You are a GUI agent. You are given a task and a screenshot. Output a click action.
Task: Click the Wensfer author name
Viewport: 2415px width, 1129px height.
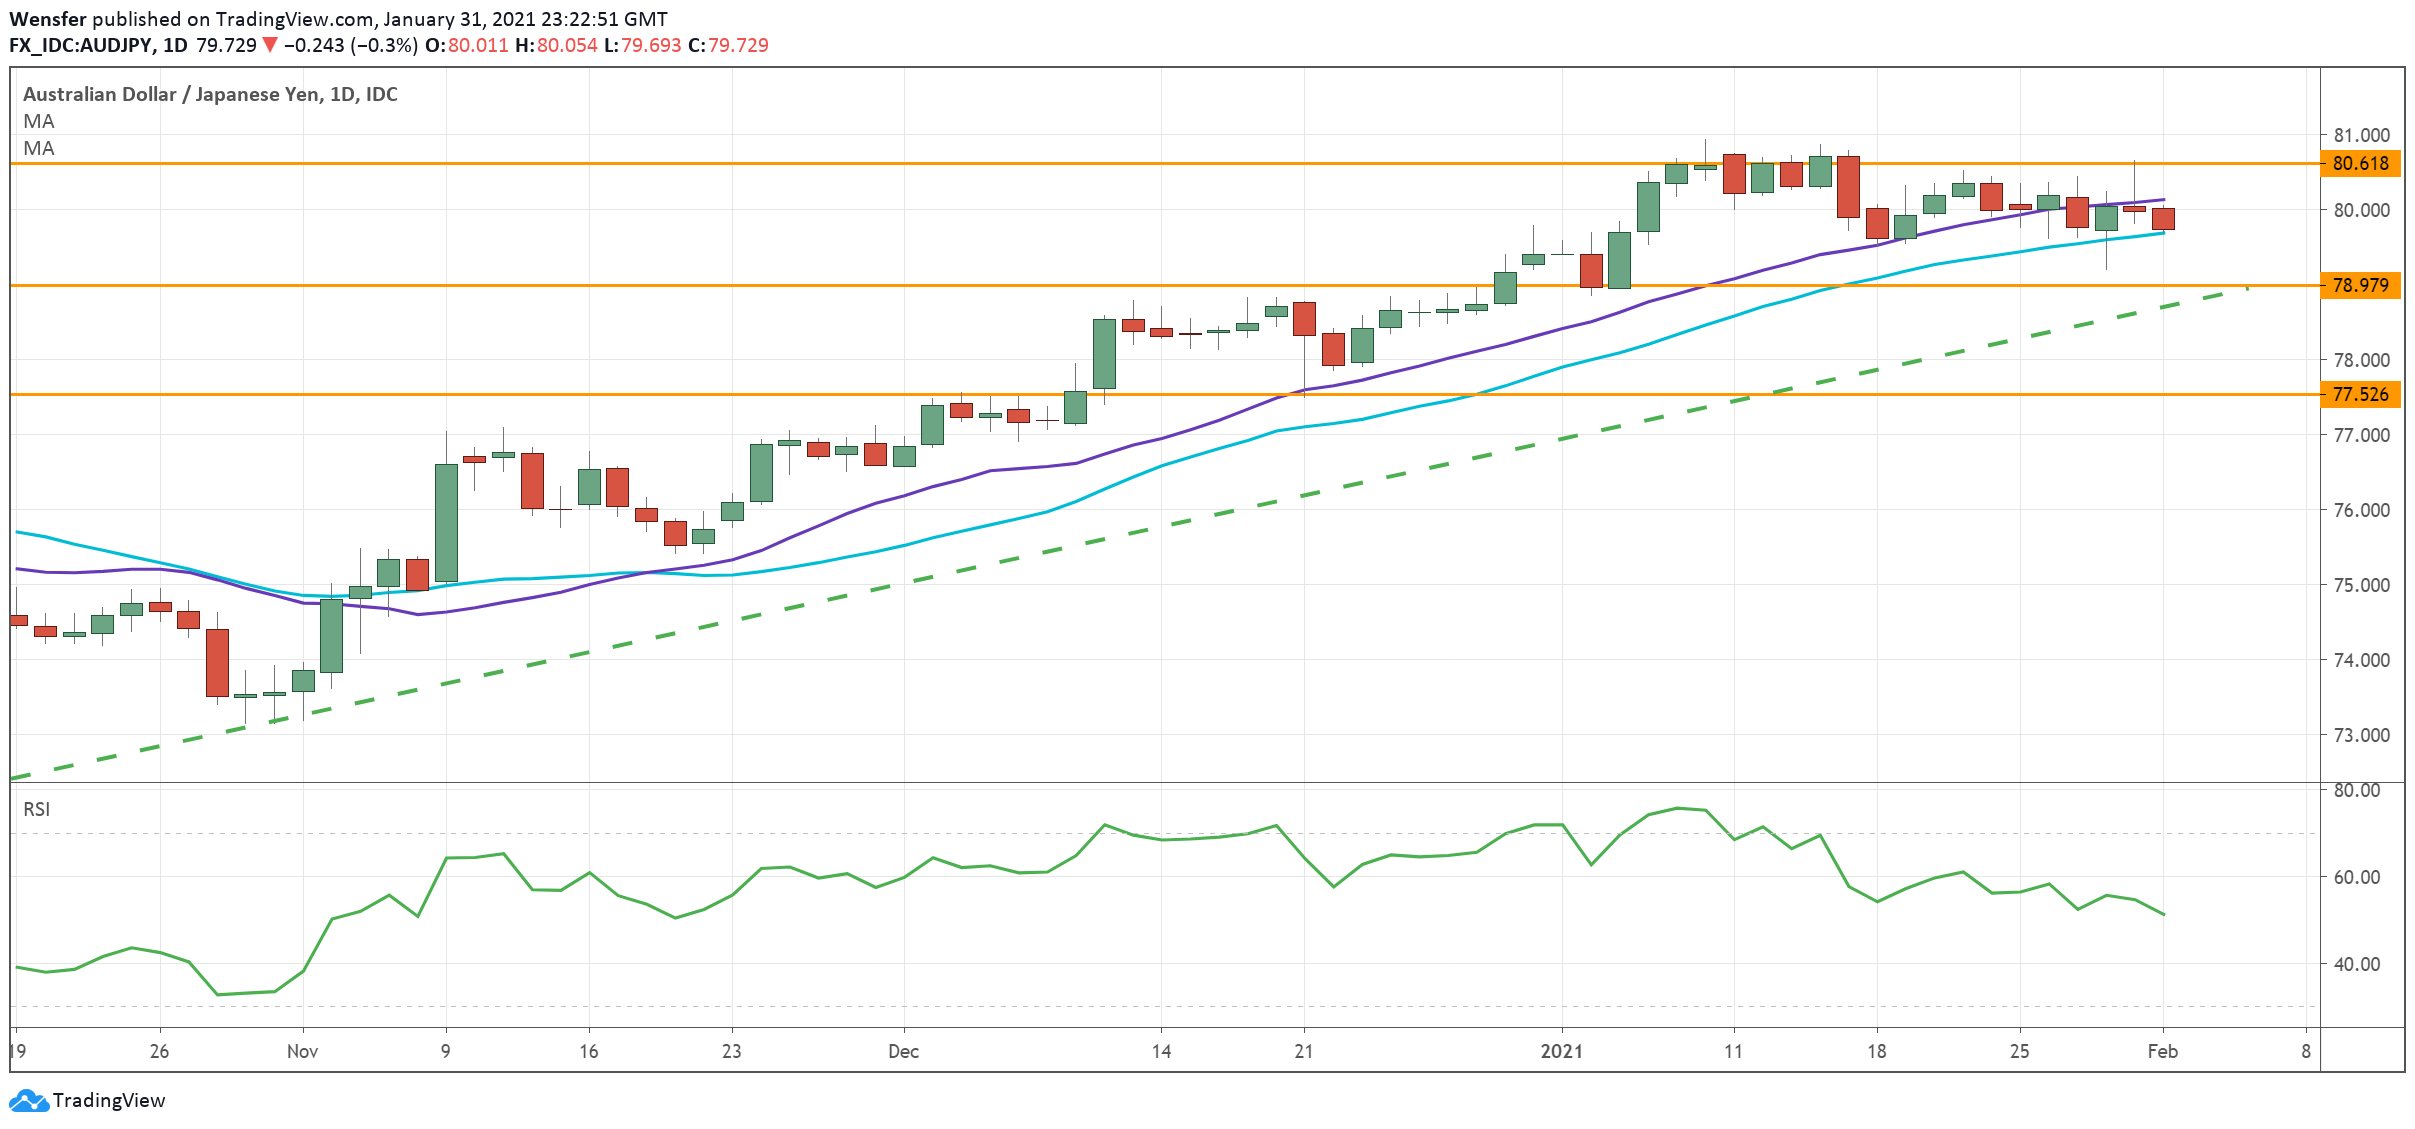[x=47, y=19]
